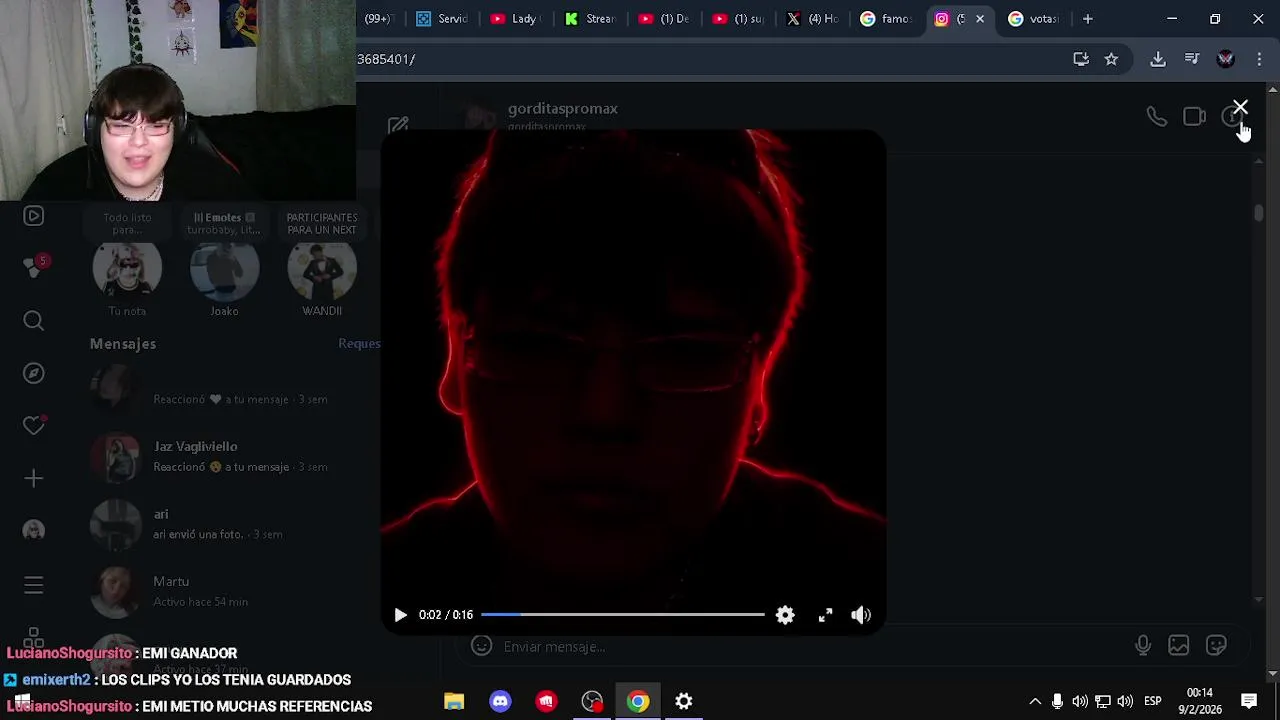Open emoji picker in message box
This screenshot has height=720, width=1280.
click(x=481, y=646)
